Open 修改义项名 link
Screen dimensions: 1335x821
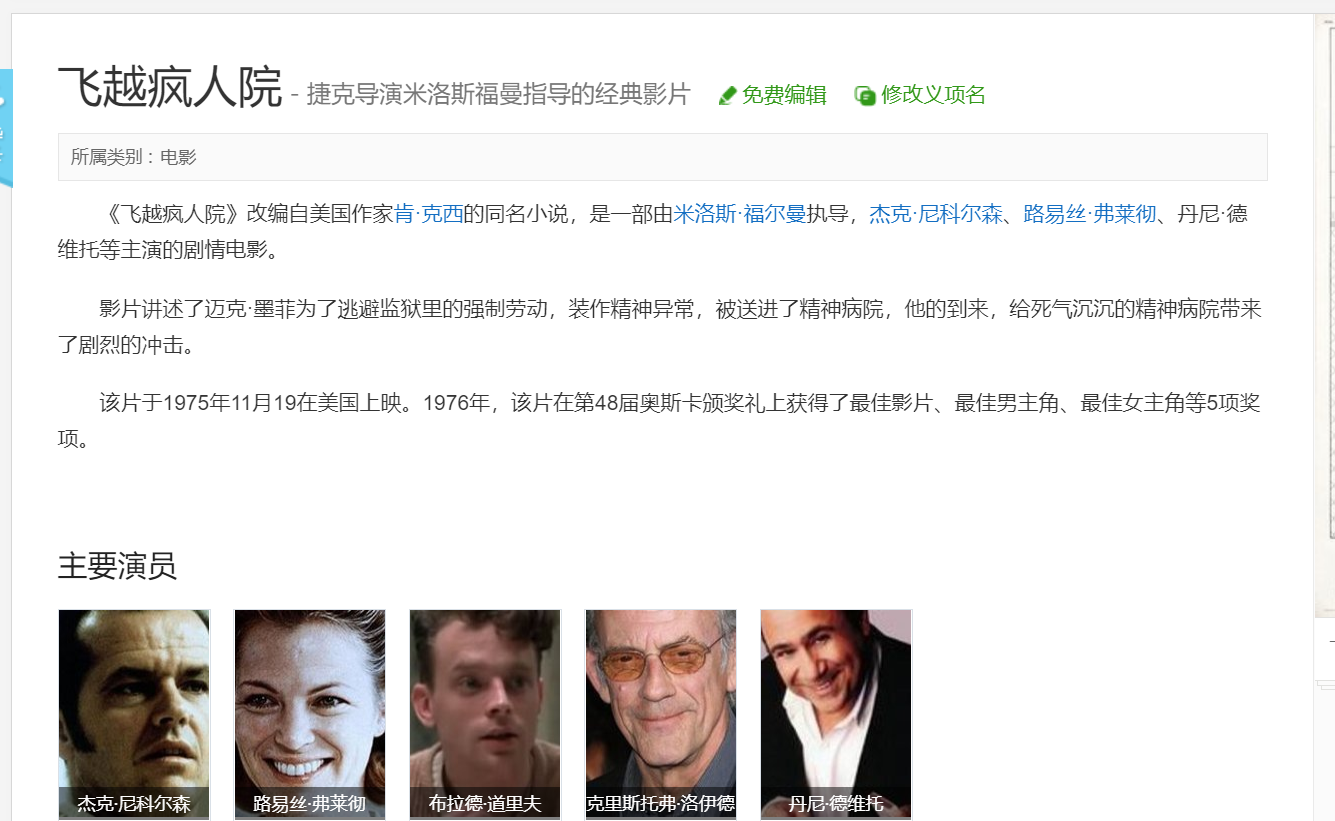coord(933,95)
